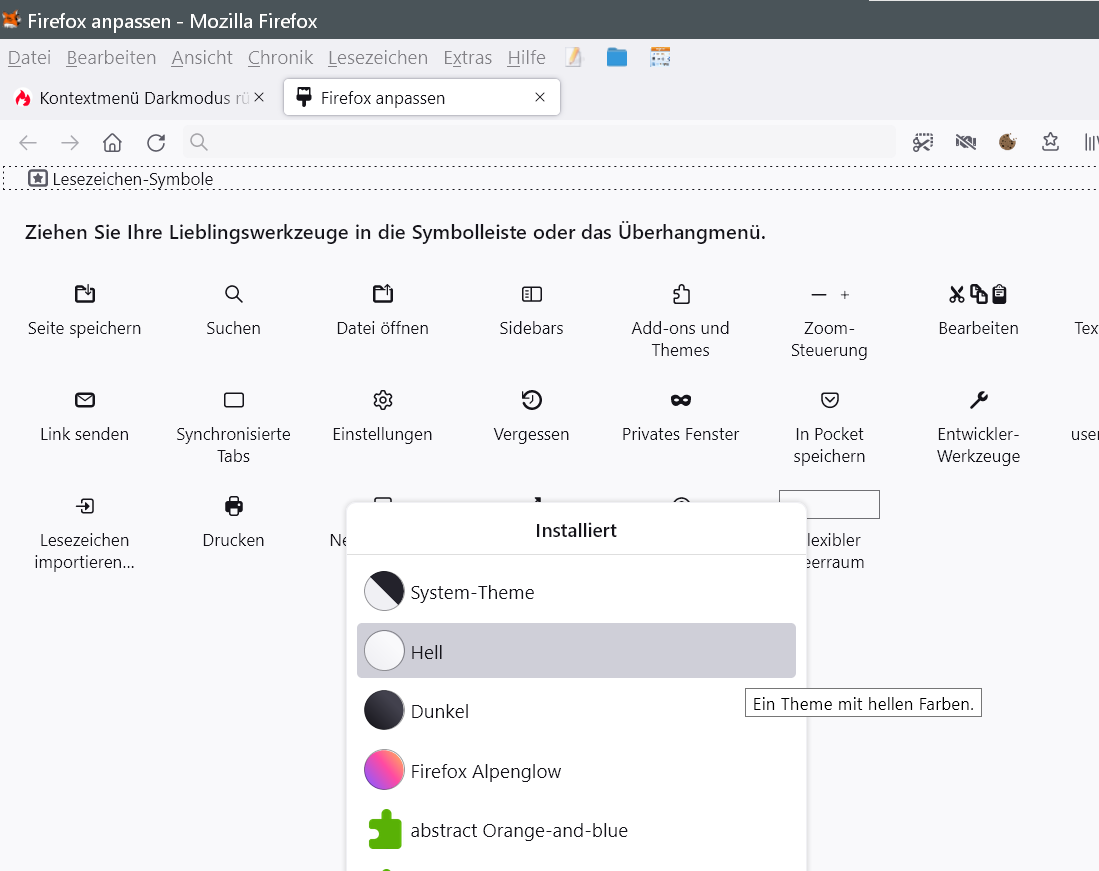Image resolution: width=1099 pixels, height=871 pixels.
Task: Click the In Pocket speichern icon
Action: [x=829, y=400]
